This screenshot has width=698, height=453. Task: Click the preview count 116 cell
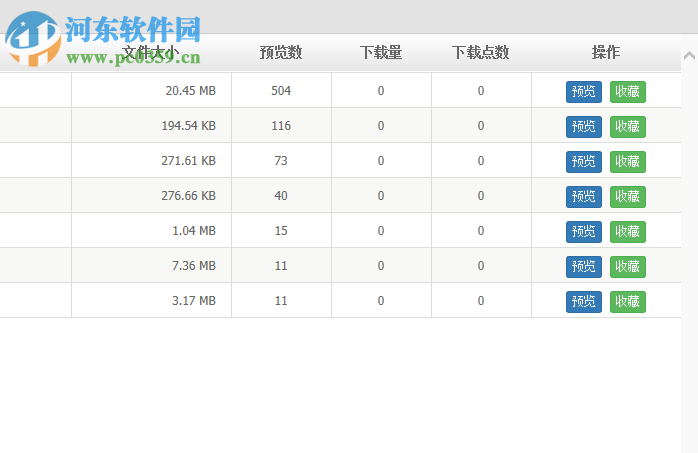pos(281,125)
